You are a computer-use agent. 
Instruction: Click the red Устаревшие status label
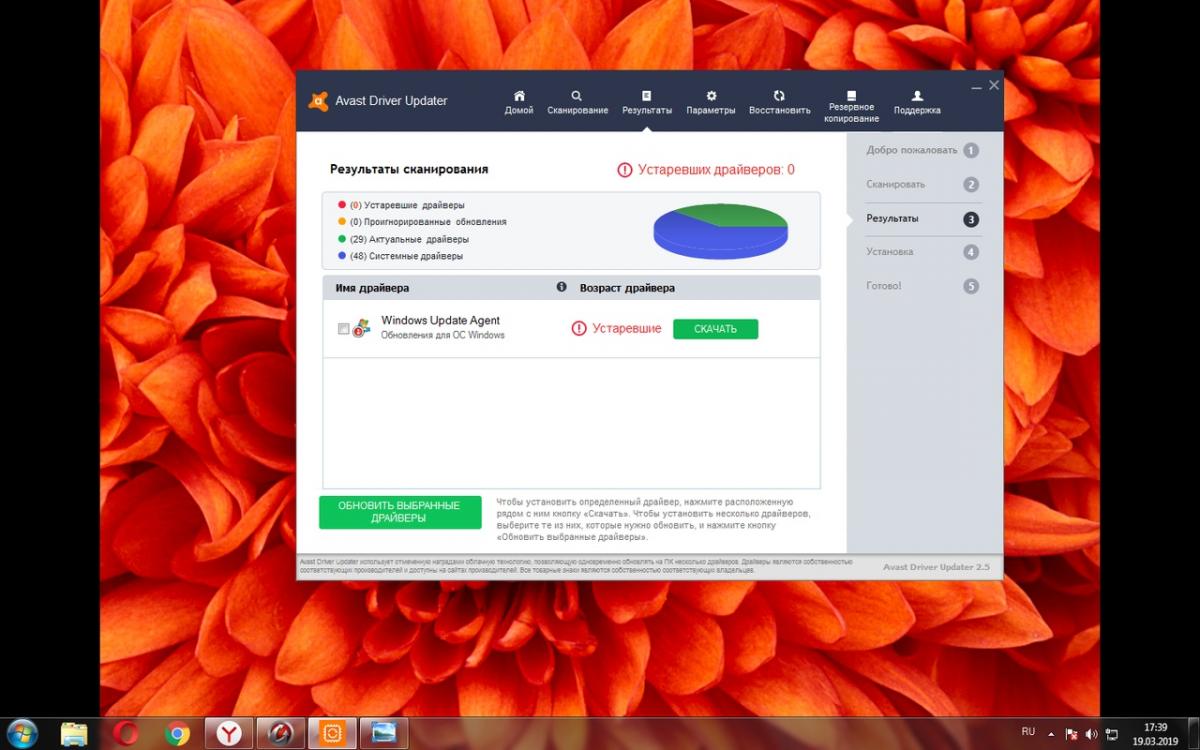pos(616,328)
